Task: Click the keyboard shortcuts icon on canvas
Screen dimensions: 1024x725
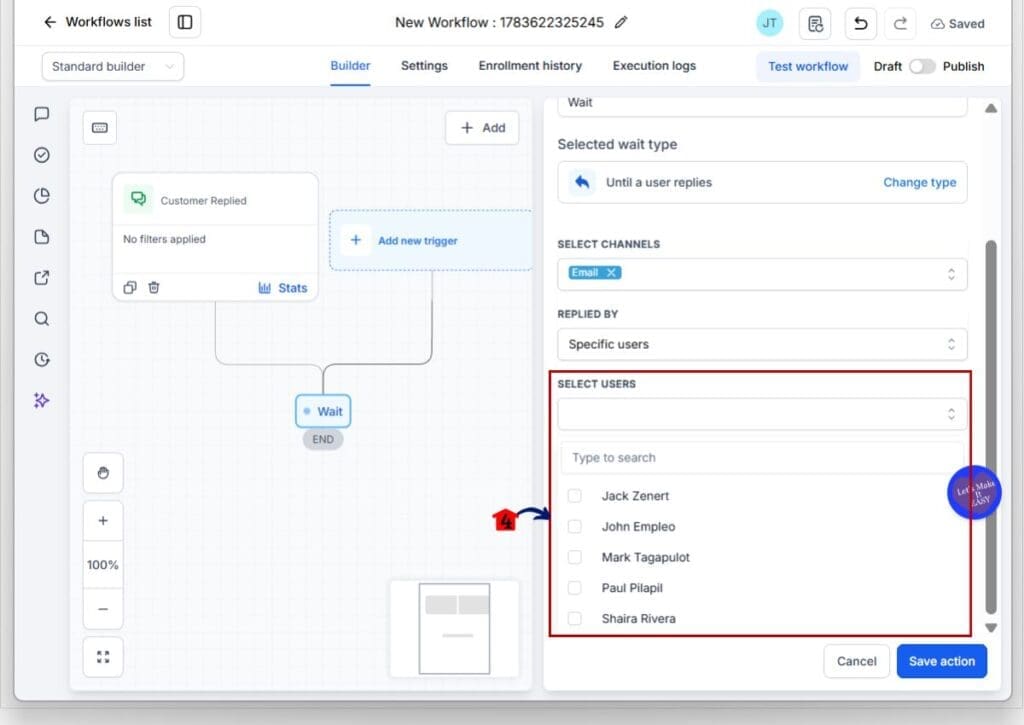Action: pos(100,128)
